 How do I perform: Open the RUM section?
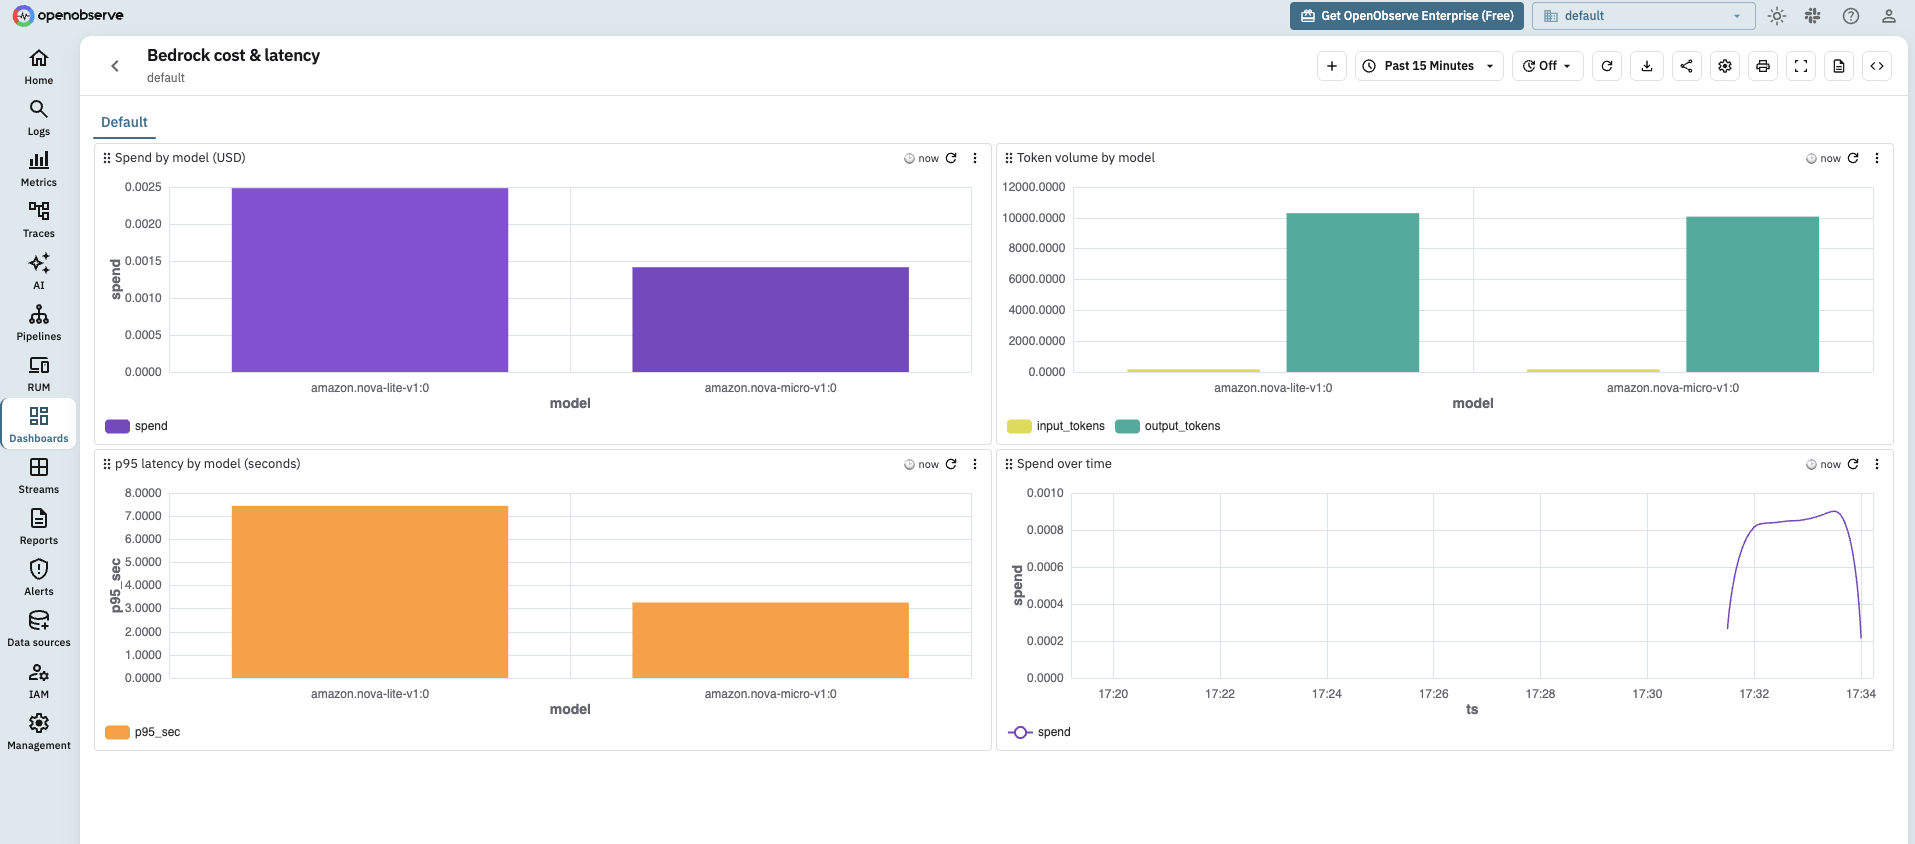click(39, 374)
